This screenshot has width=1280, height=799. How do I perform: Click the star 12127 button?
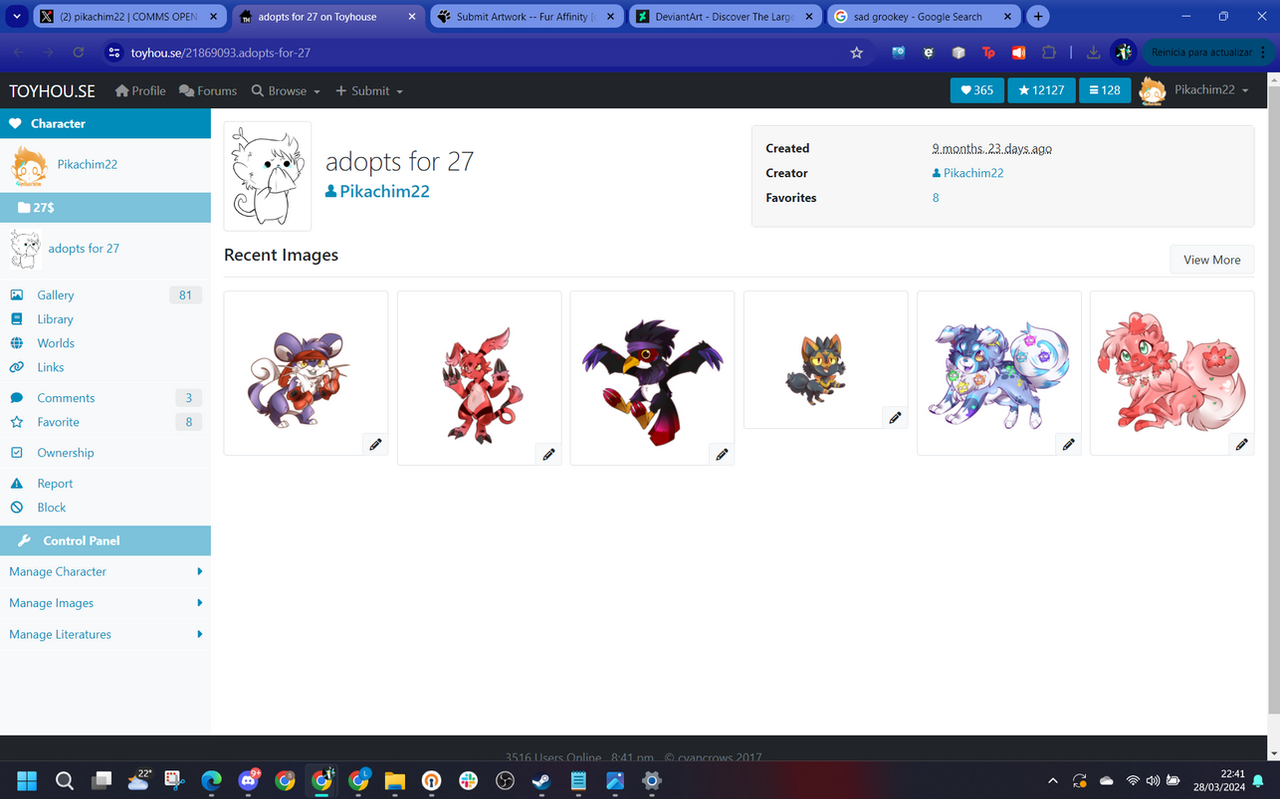(1041, 90)
